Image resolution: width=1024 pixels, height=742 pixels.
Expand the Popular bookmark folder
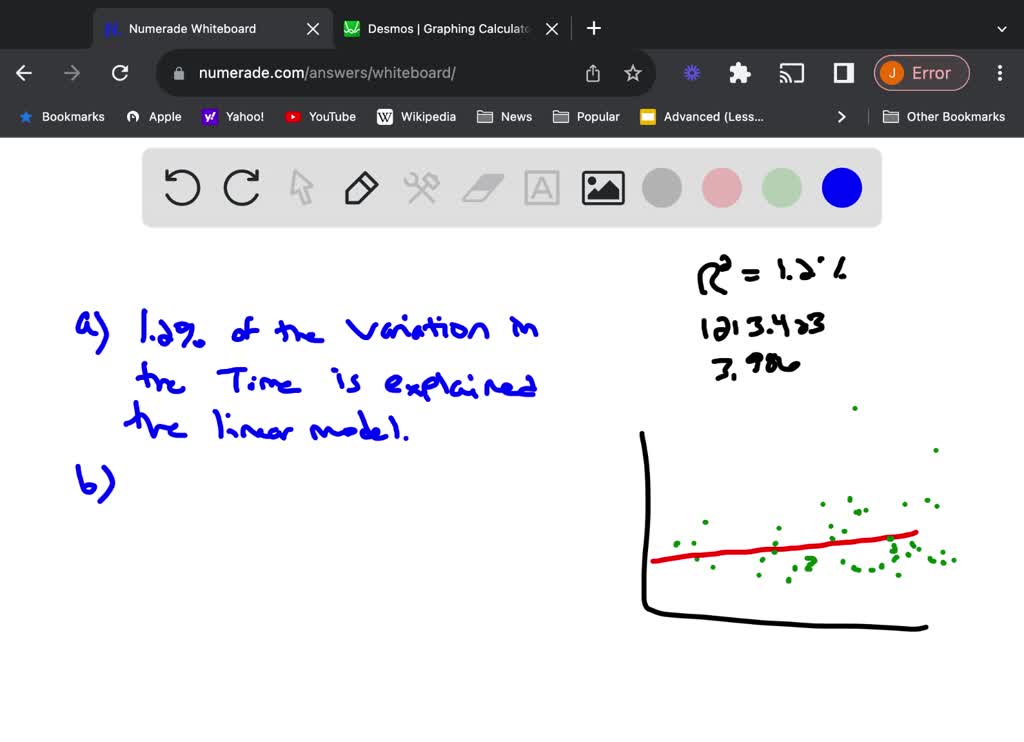pyautogui.click(x=586, y=117)
